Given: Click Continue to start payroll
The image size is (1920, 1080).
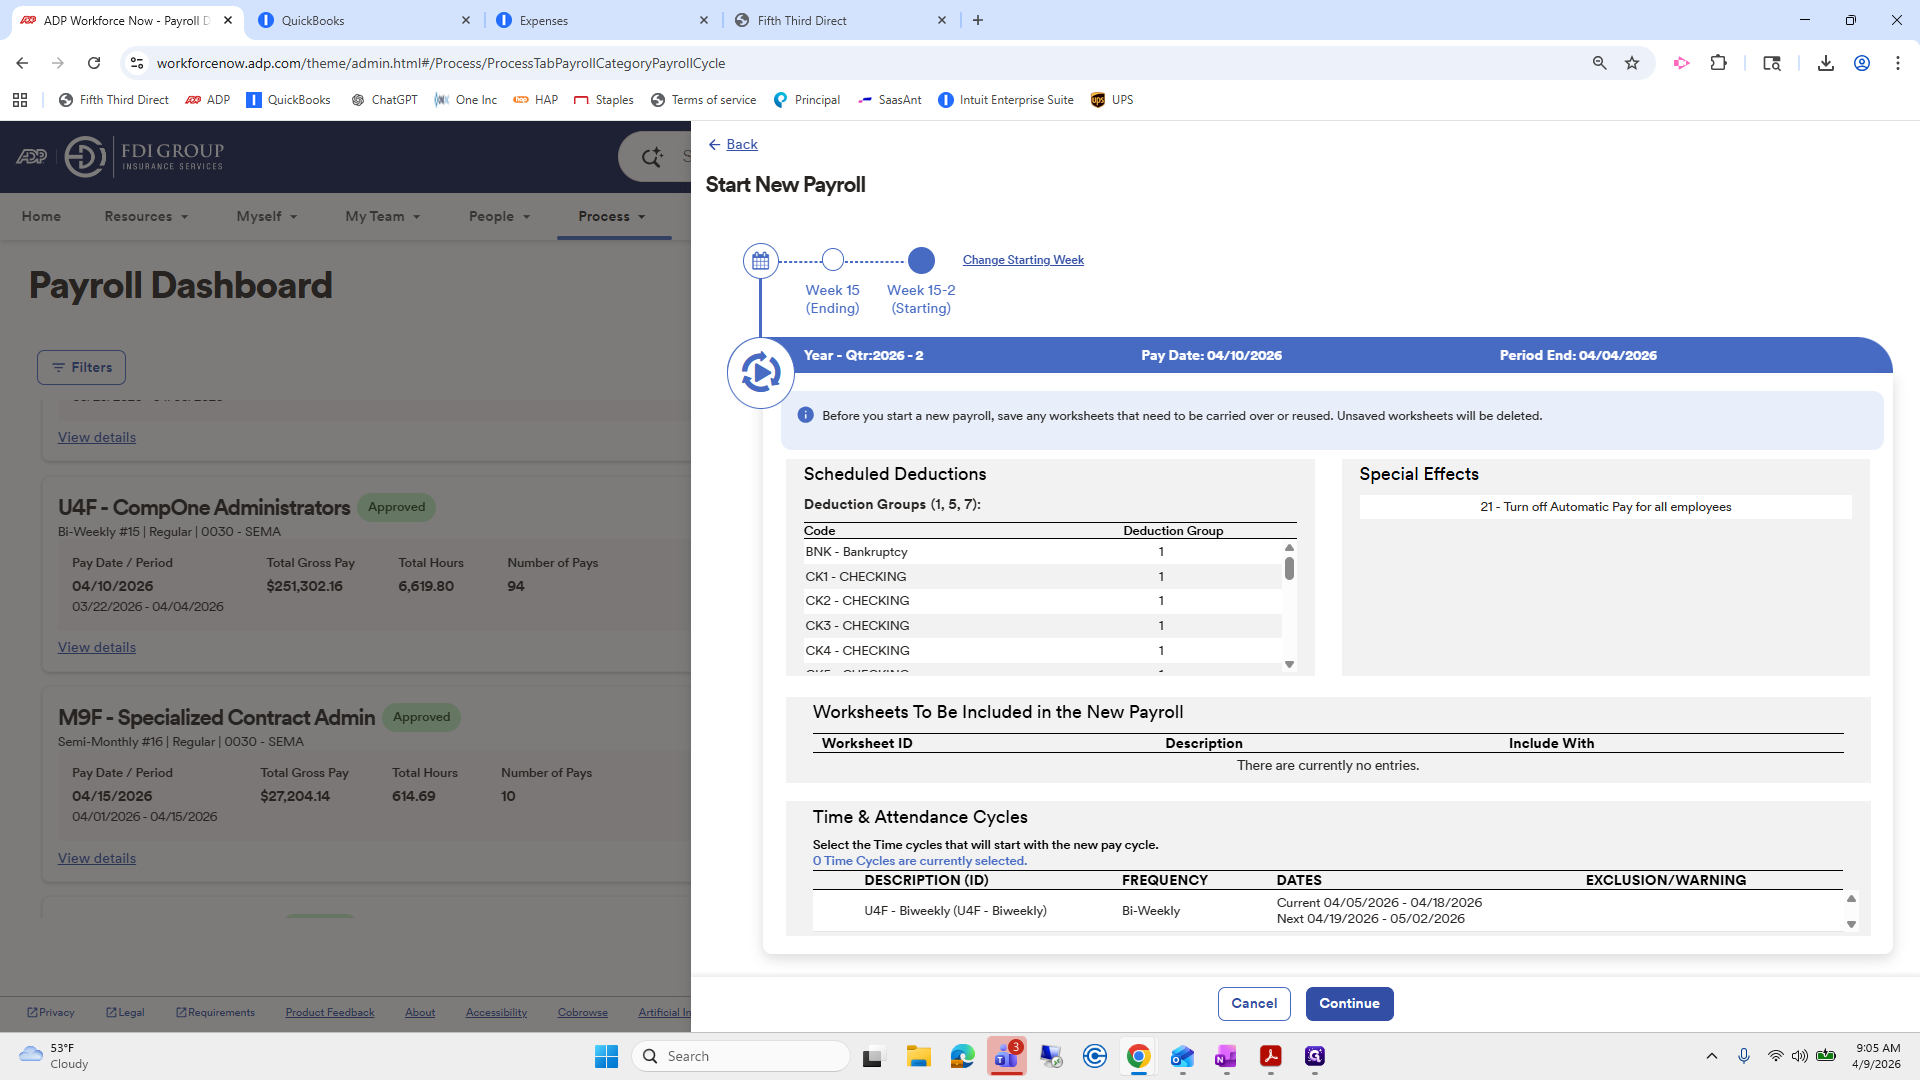Looking at the screenshot, I should 1349,1004.
